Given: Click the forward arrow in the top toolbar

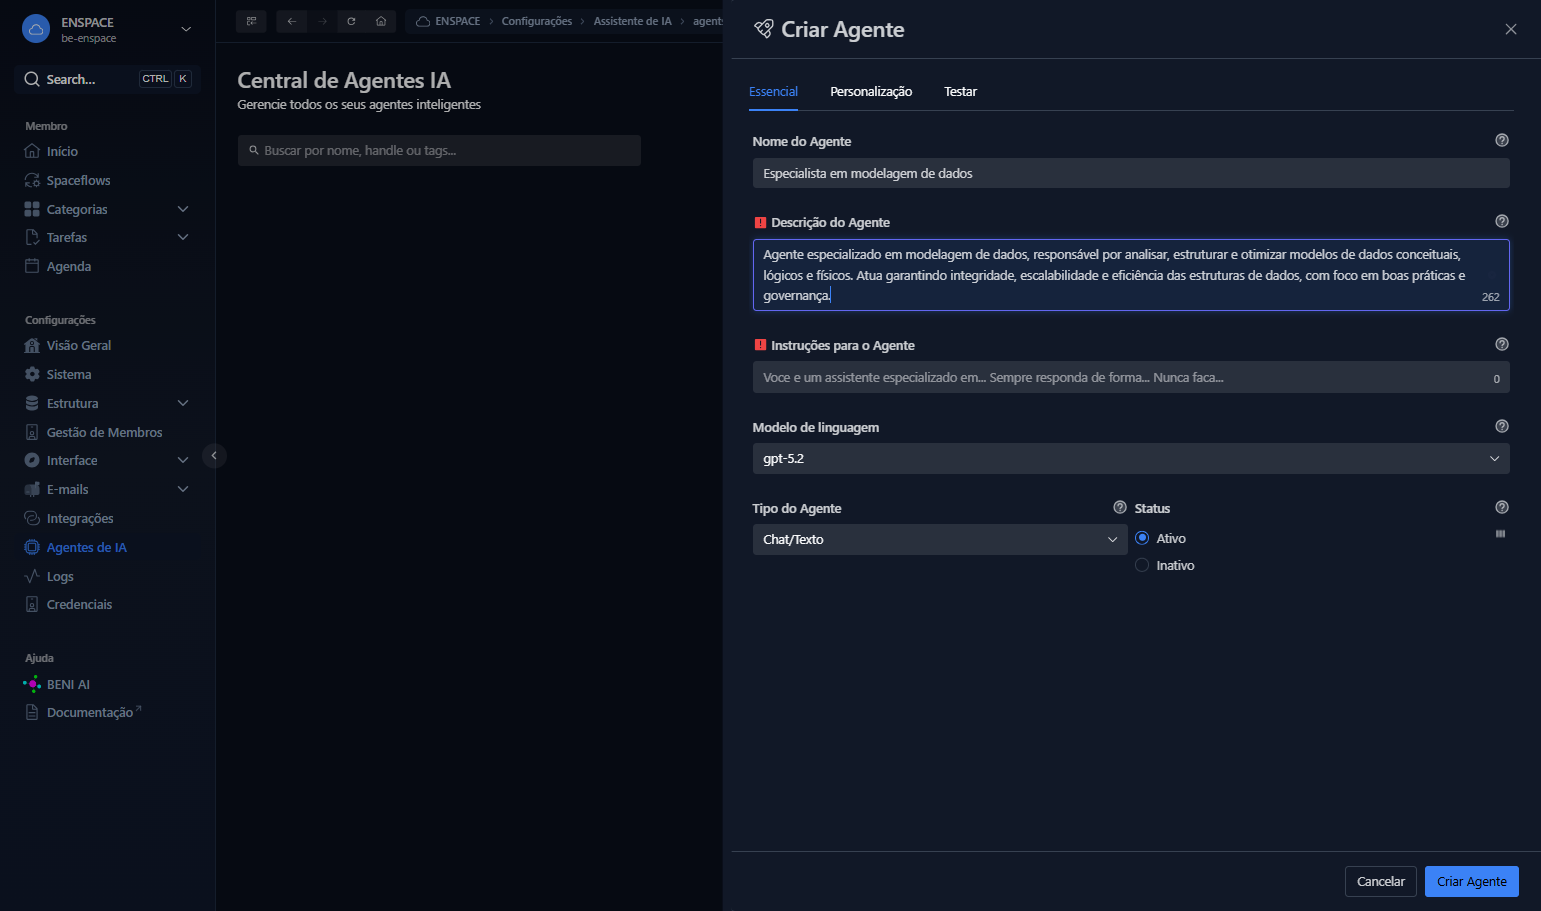Looking at the screenshot, I should [x=321, y=21].
